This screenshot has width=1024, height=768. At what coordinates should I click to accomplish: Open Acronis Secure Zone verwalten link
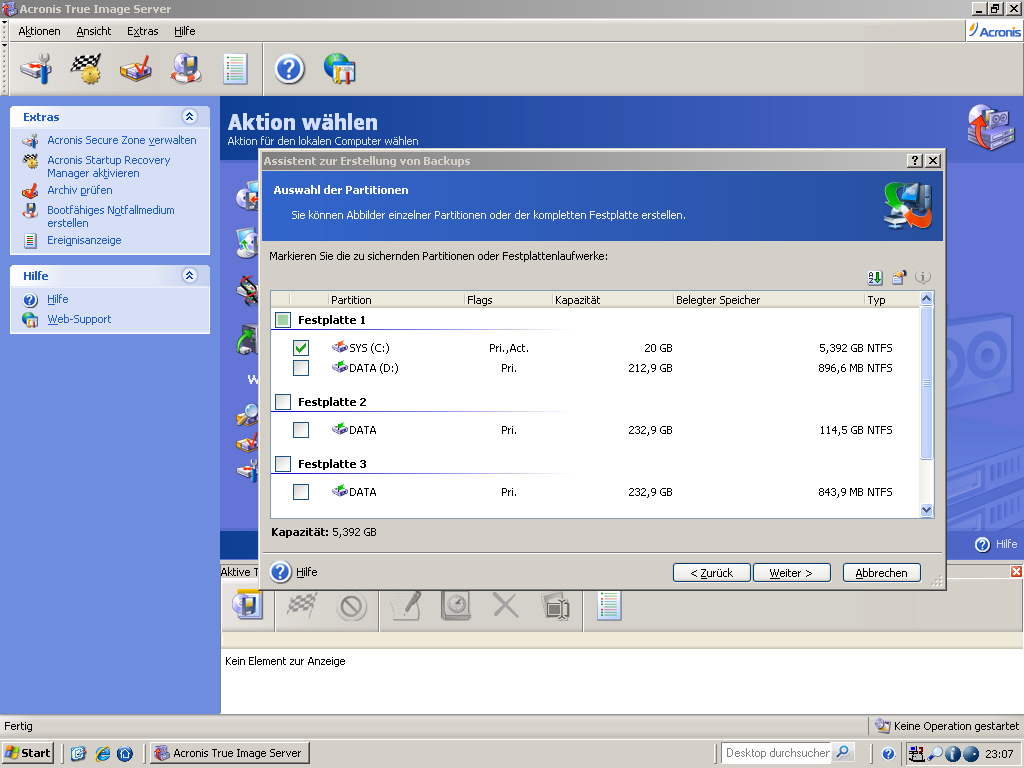pos(121,140)
